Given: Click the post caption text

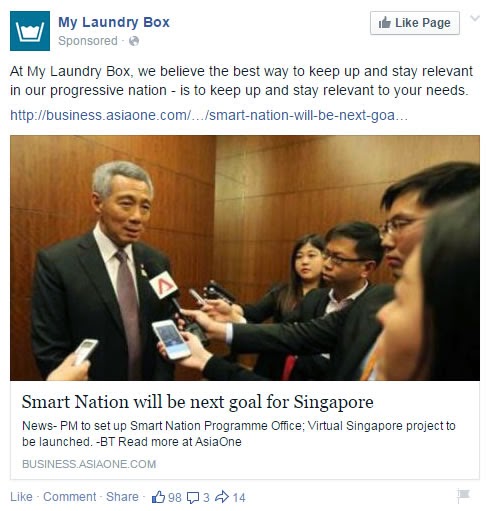Looking at the screenshot, I should [241, 81].
